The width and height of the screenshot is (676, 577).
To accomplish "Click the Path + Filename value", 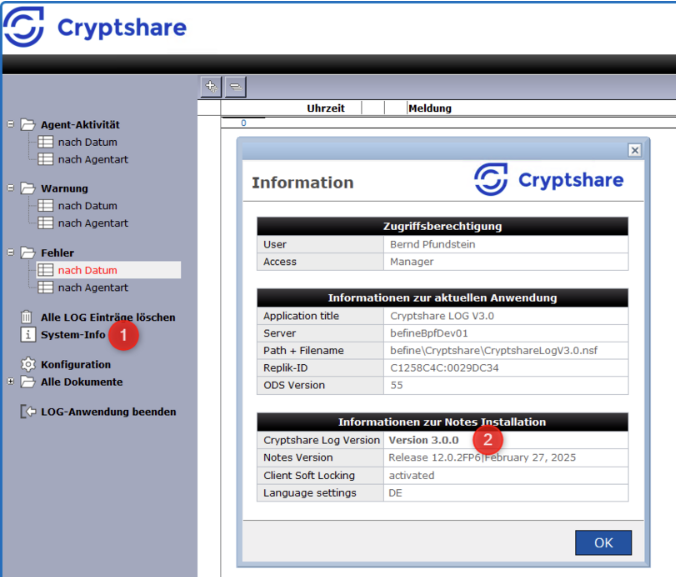I will tap(494, 350).
